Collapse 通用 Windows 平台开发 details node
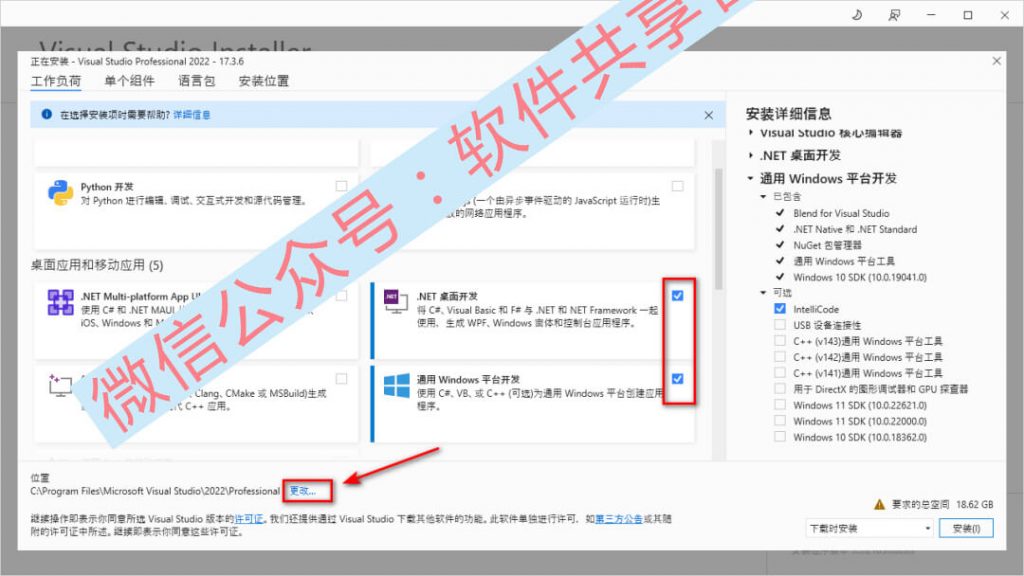 (750, 178)
